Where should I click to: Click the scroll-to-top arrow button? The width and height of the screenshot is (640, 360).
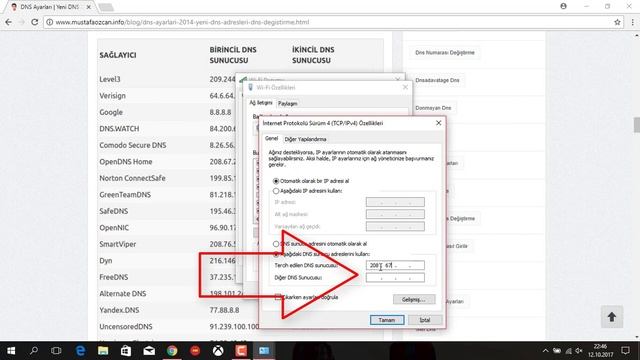click(611, 317)
